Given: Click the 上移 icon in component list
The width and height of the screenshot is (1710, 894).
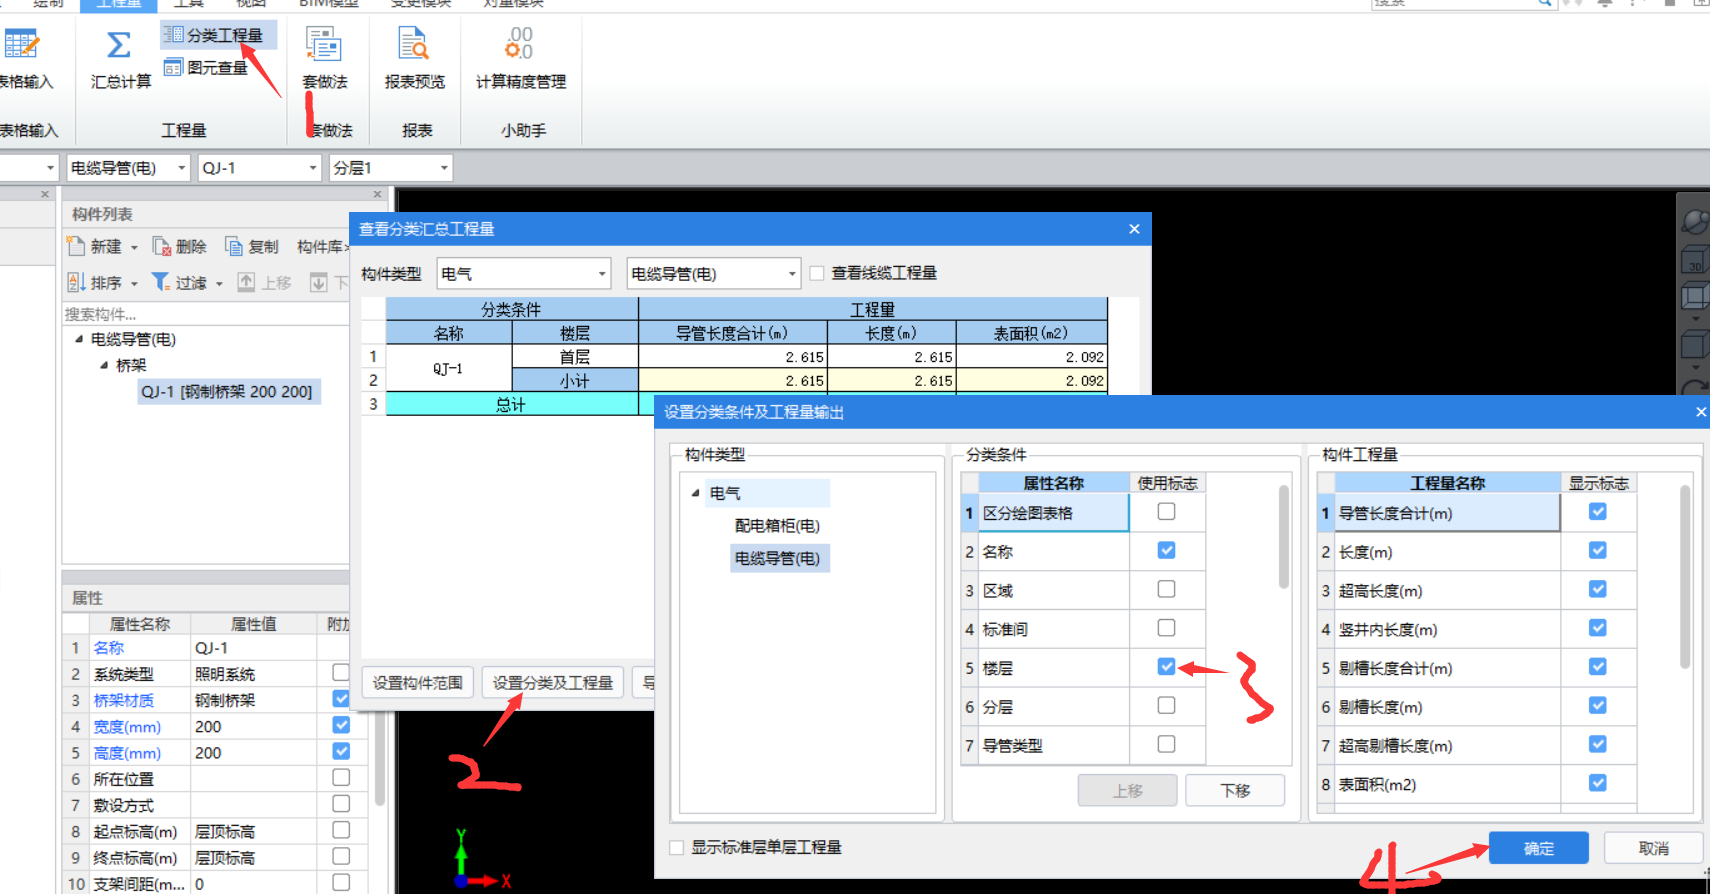Looking at the screenshot, I should 246,283.
